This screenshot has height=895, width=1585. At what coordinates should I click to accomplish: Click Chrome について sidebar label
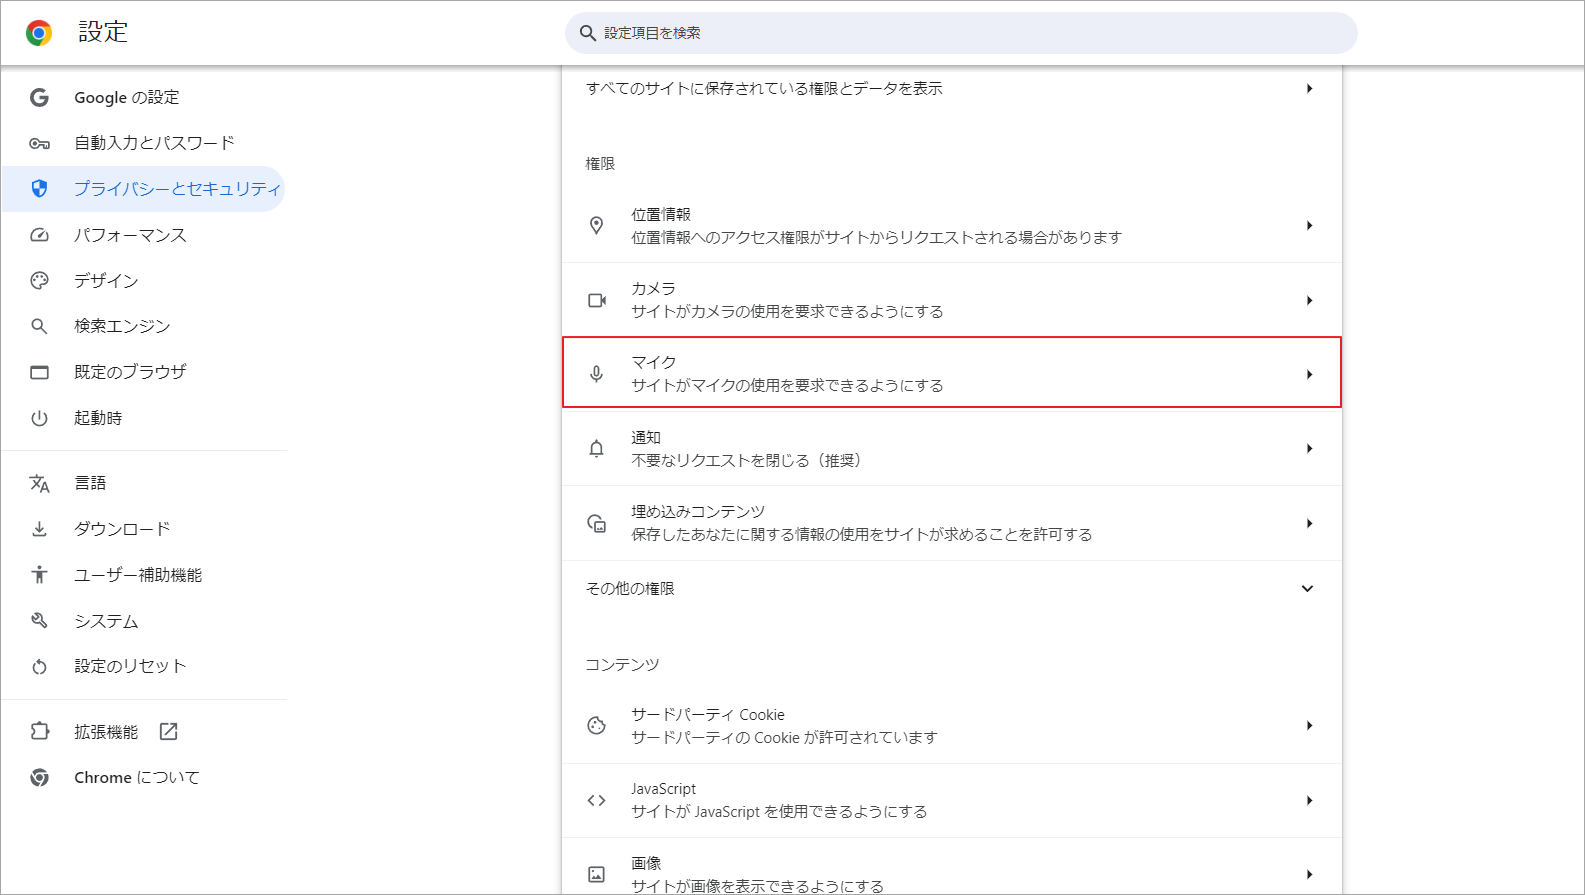[x=137, y=778]
